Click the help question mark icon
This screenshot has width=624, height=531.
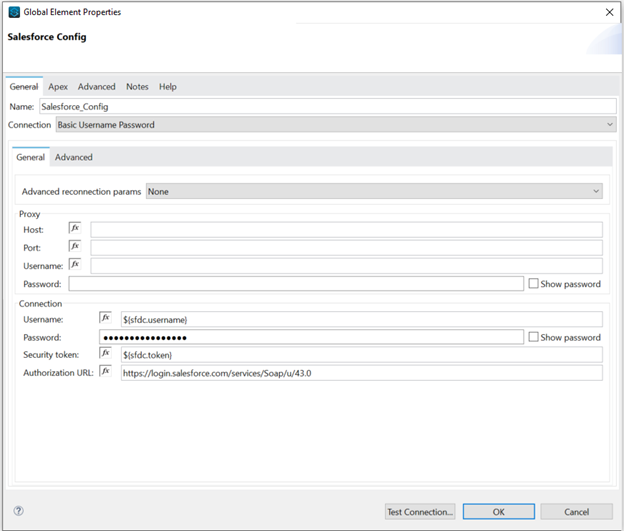coord(18,511)
